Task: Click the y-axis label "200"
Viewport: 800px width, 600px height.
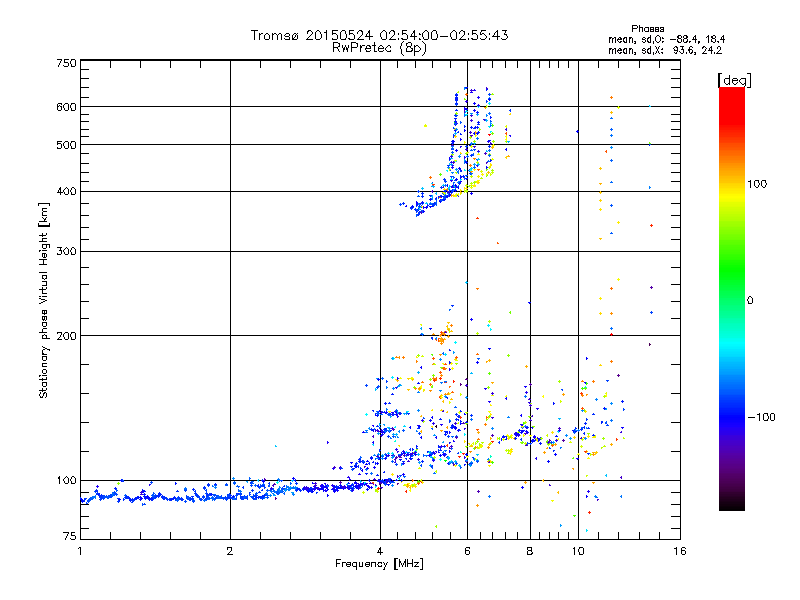Action: click(x=67, y=336)
